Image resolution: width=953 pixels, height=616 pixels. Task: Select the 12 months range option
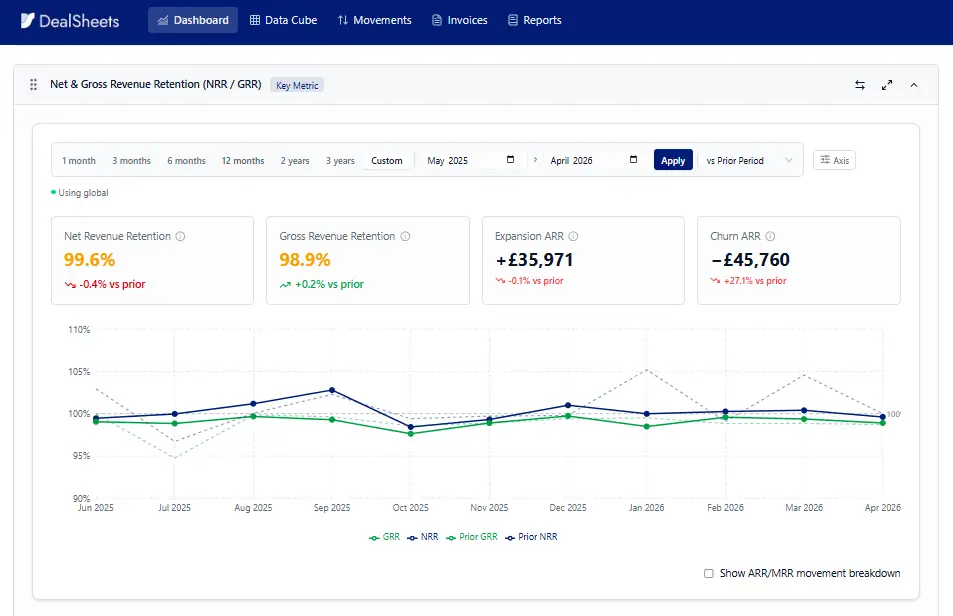pyautogui.click(x=243, y=161)
